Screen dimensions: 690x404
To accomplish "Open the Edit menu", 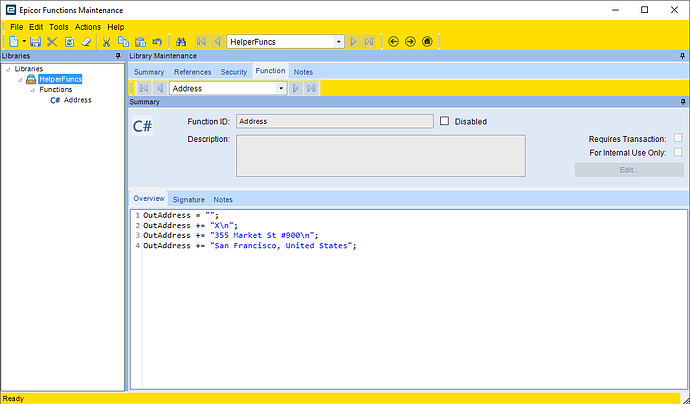I will (x=36, y=27).
